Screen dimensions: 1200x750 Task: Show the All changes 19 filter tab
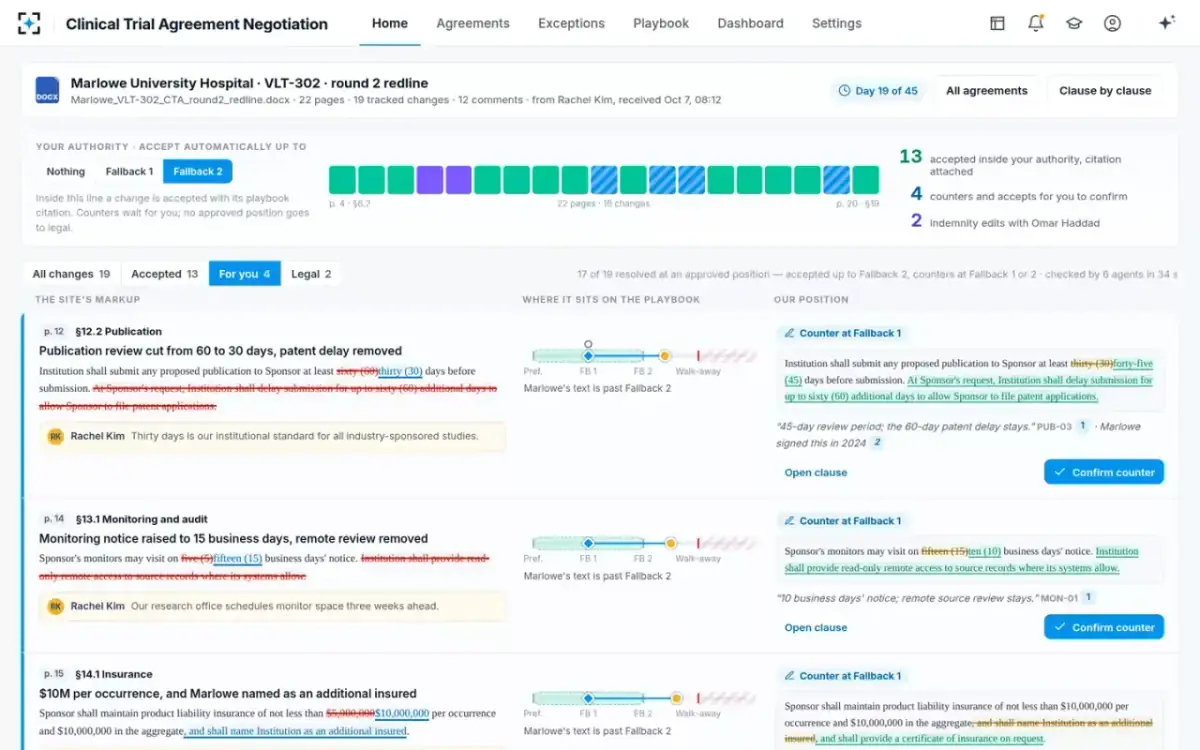click(x=71, y=274)
